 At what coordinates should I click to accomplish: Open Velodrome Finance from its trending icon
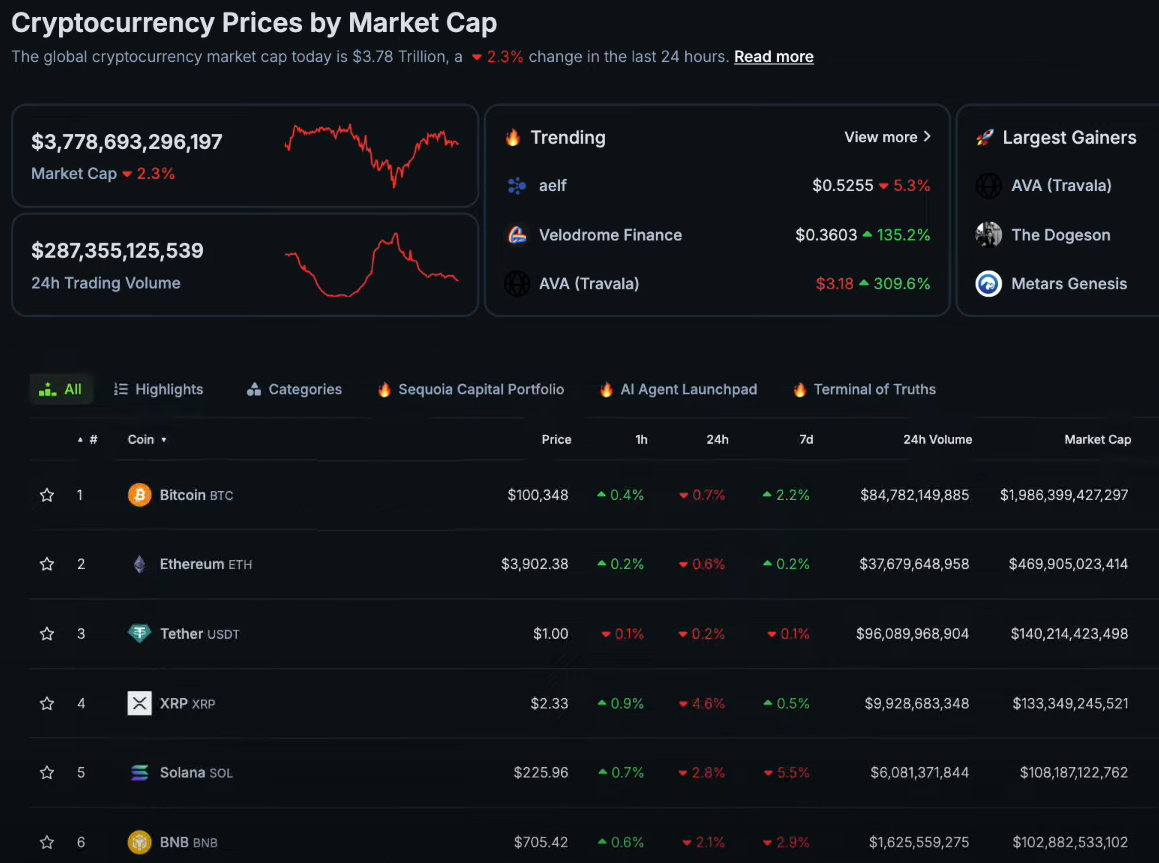coord(517,235)
